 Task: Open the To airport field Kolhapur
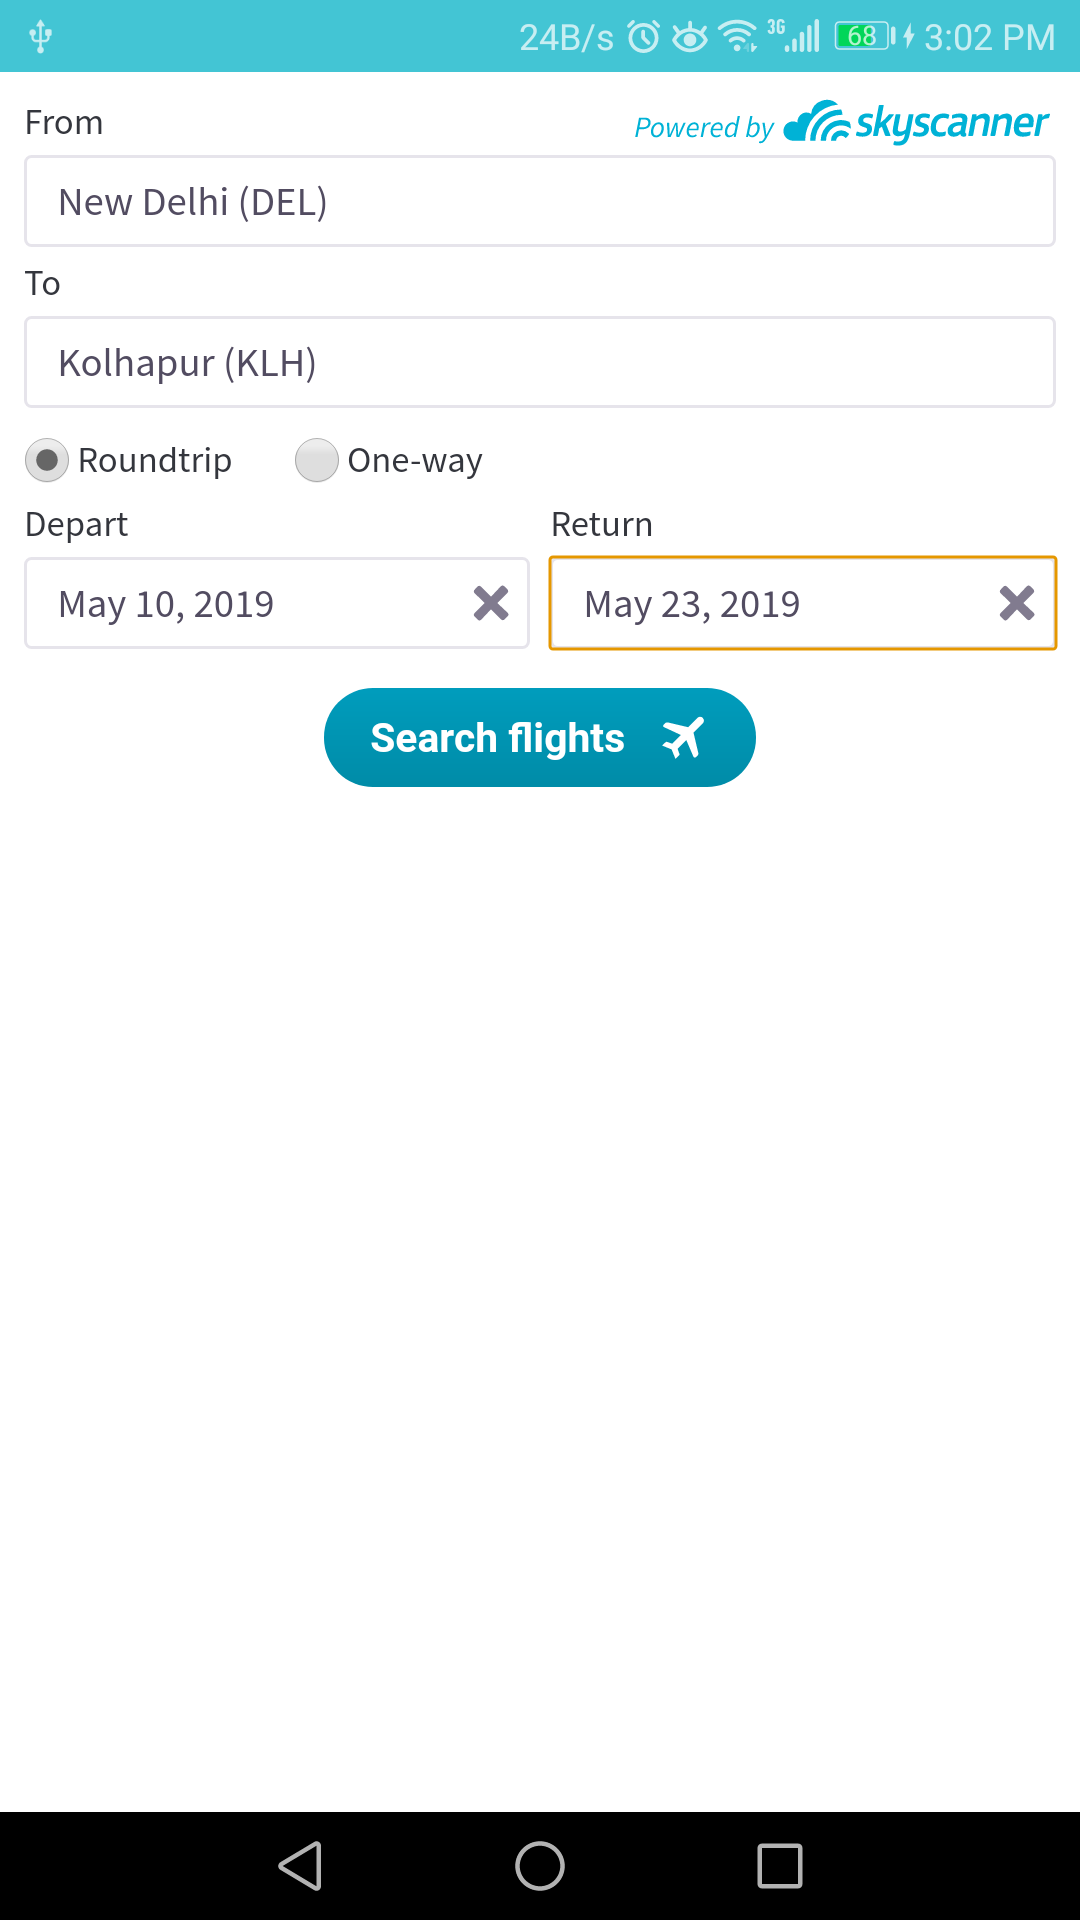tap(540, 363)
